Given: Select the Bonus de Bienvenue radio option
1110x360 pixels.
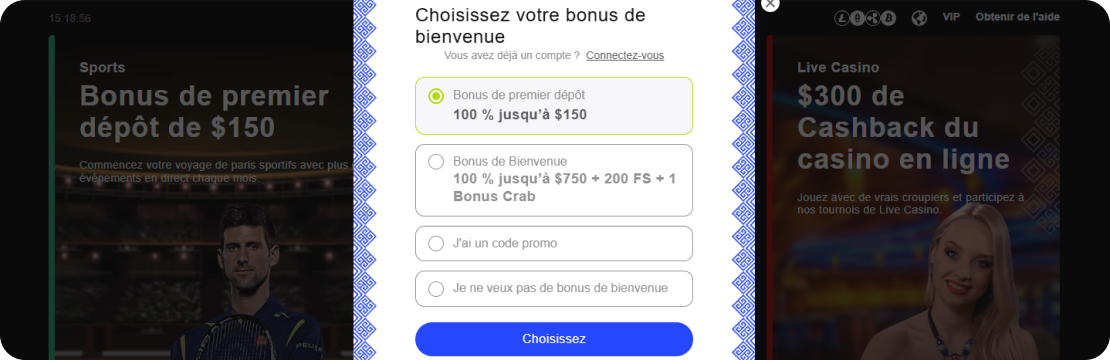Looking at the screenshot, I should tap(436, 162).
